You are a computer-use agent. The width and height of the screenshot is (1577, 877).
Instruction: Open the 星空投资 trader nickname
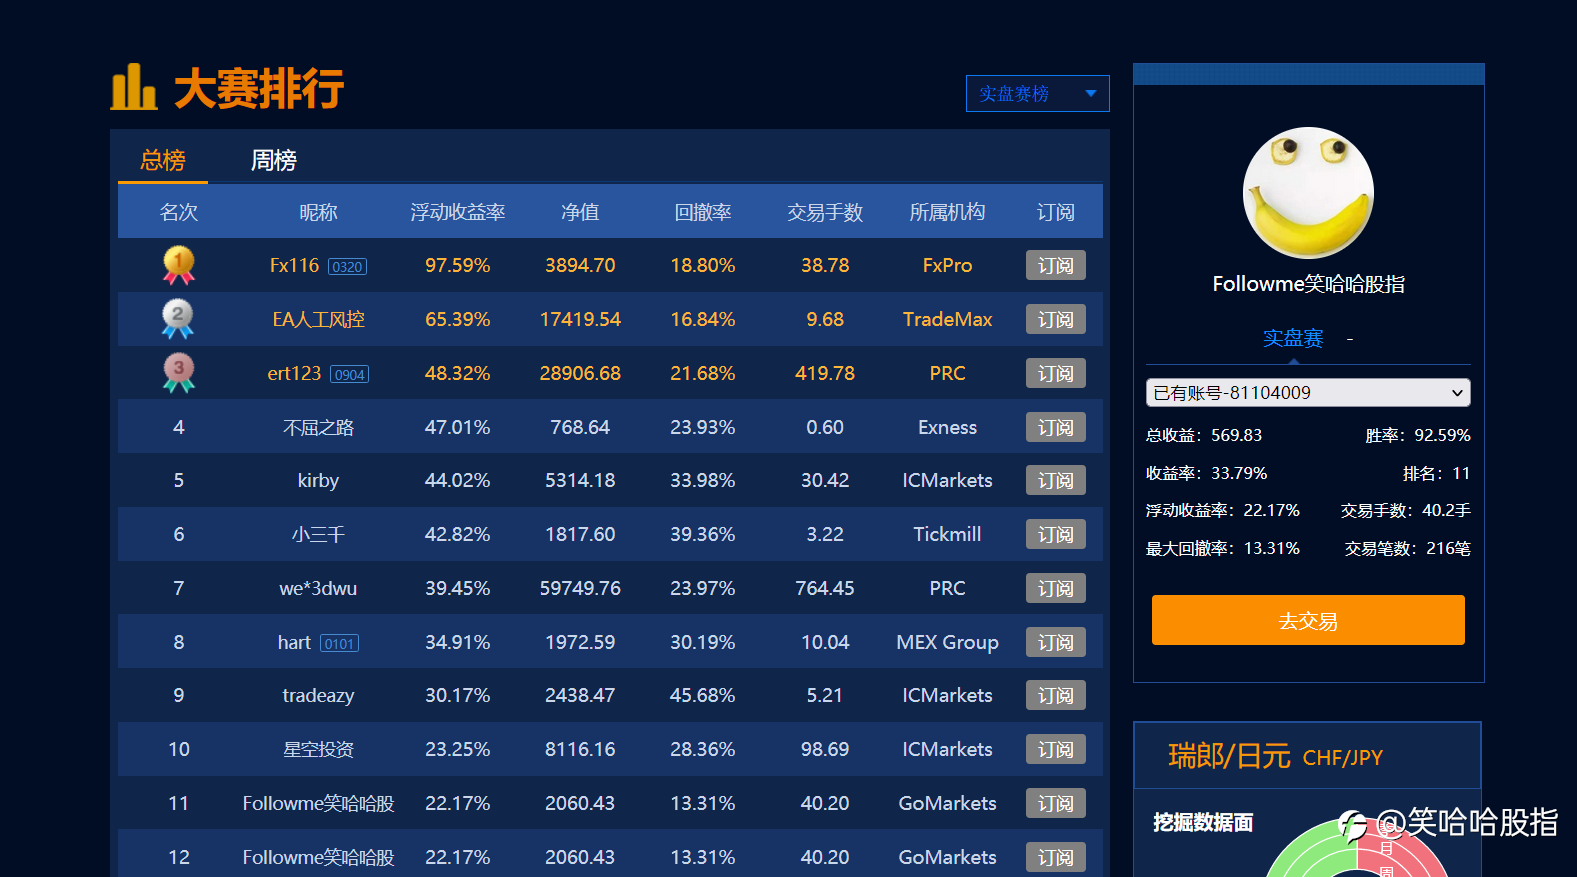pyautogui.click(x=318, y=749)
